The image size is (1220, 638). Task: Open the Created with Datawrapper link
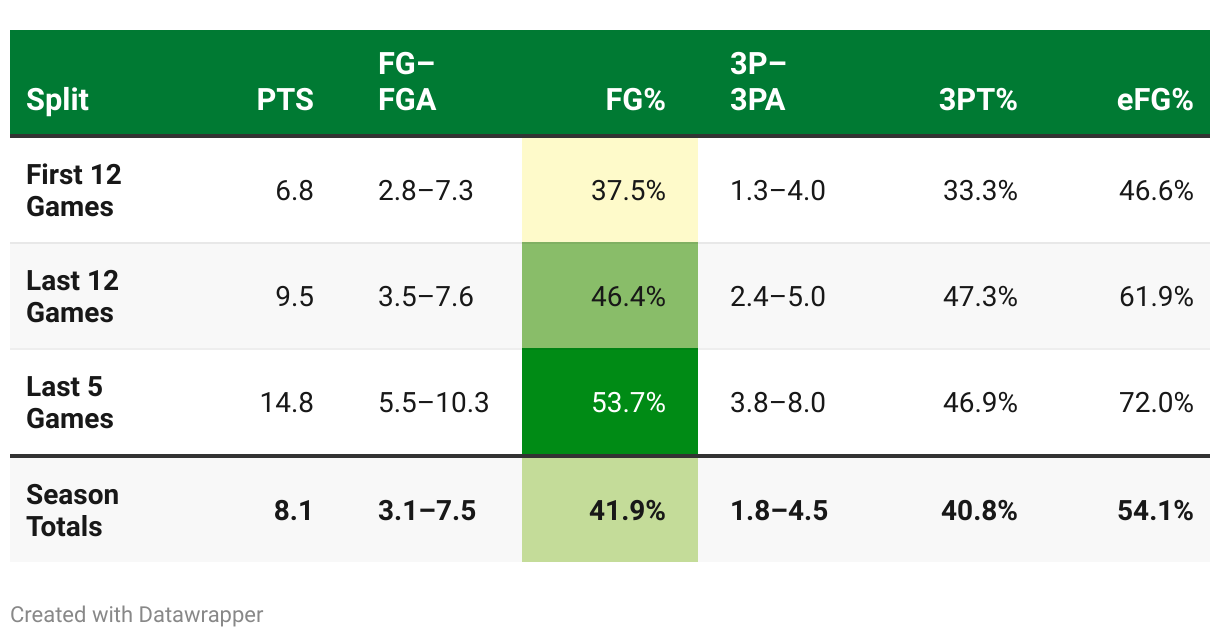pyautogui.click(x=137, y=614)
